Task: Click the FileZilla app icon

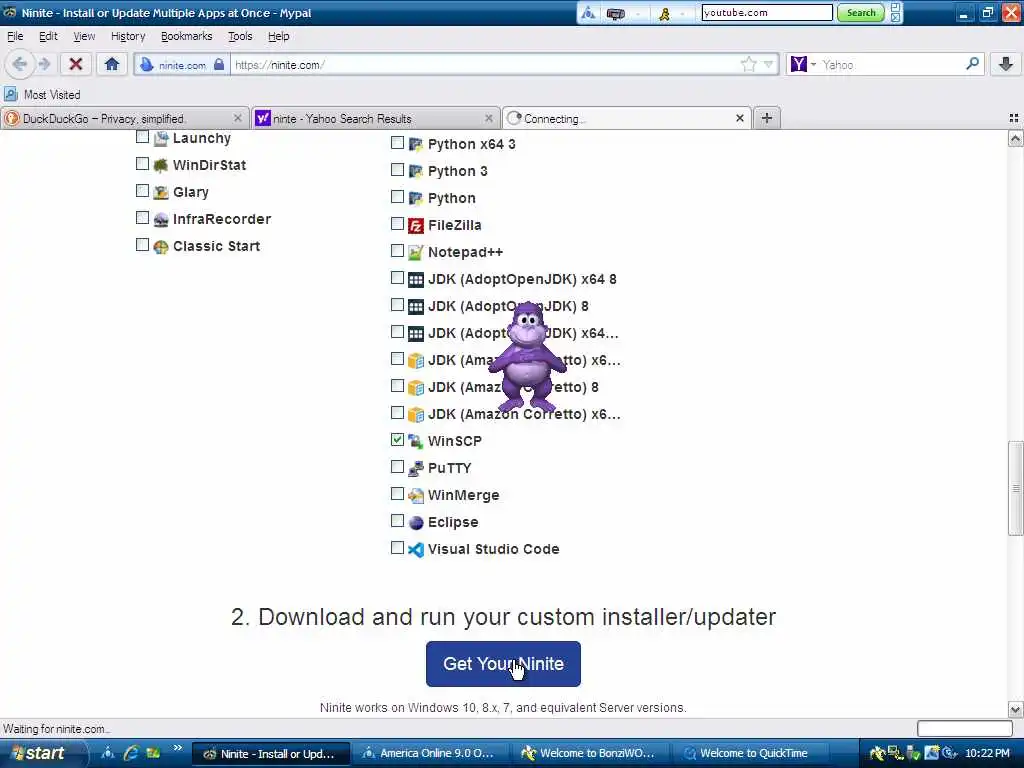Action: 416,225
